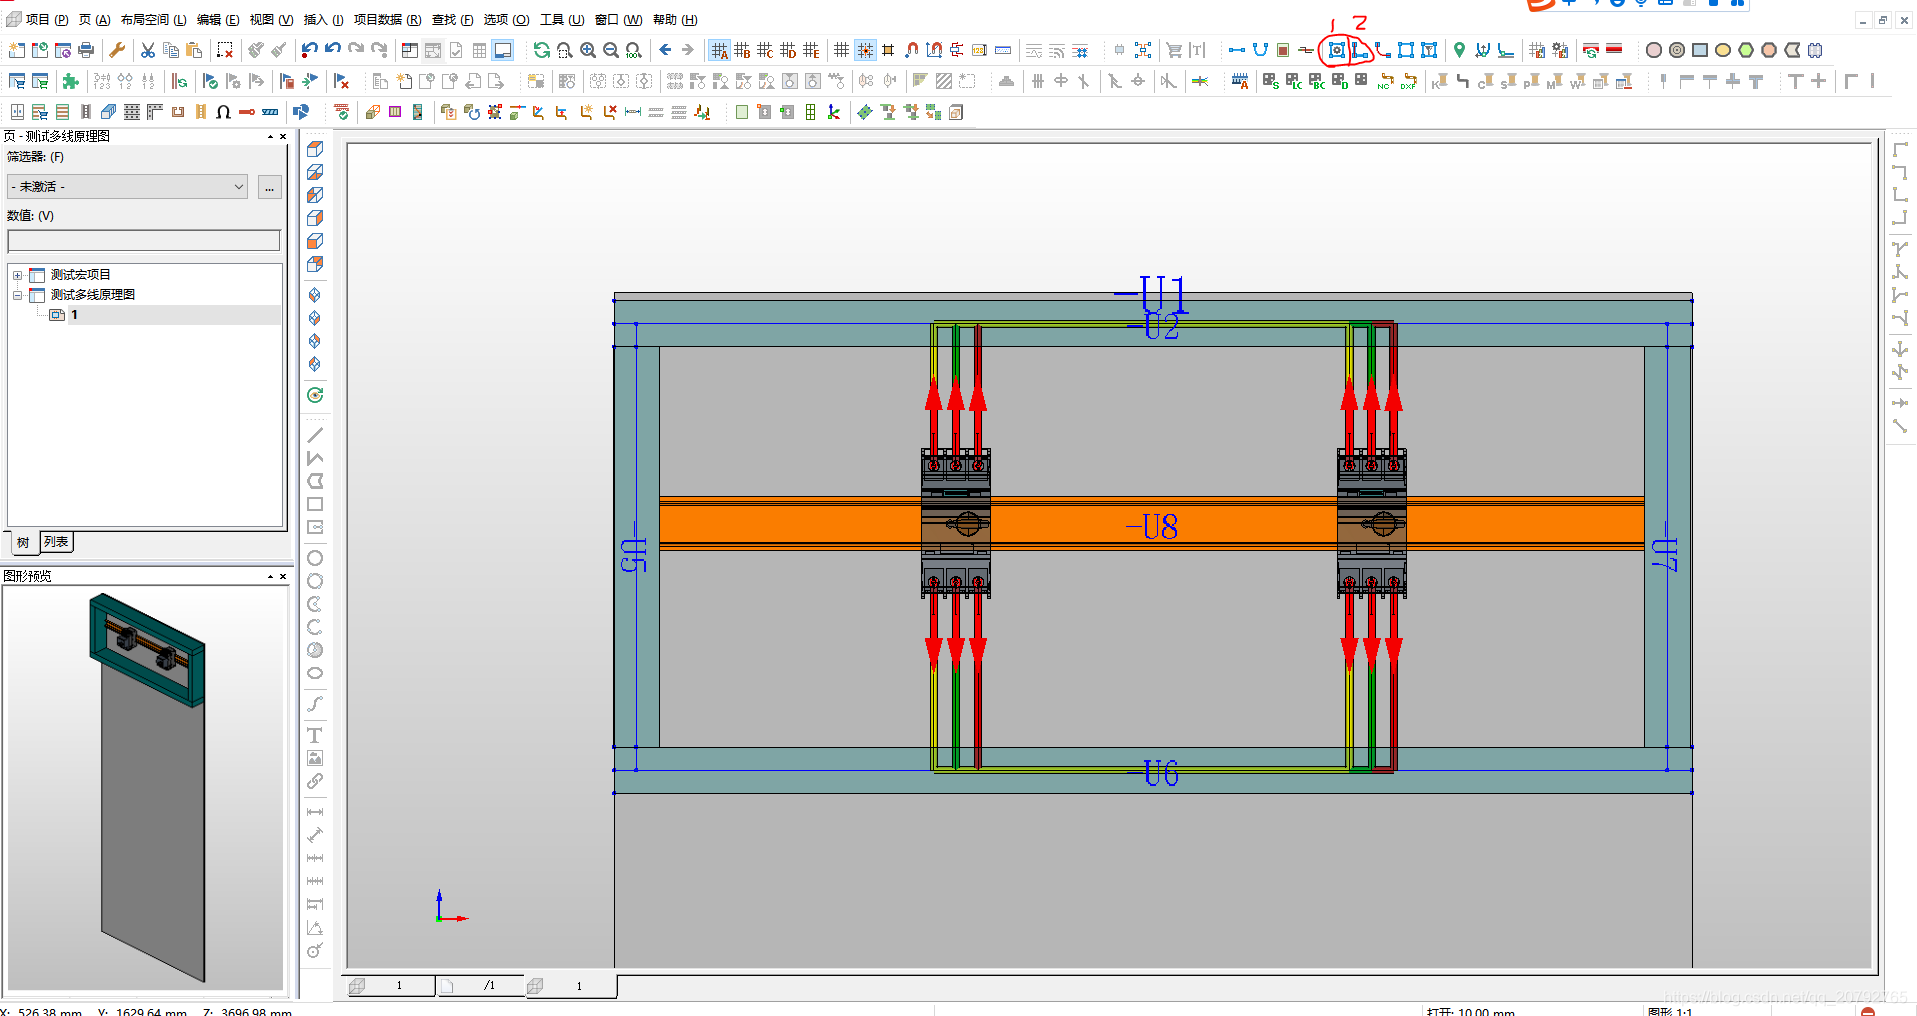Viewport: 1917px width, 1016px height.
Task: Switch to the 列表 tab
Action: (x=57, y=542)
